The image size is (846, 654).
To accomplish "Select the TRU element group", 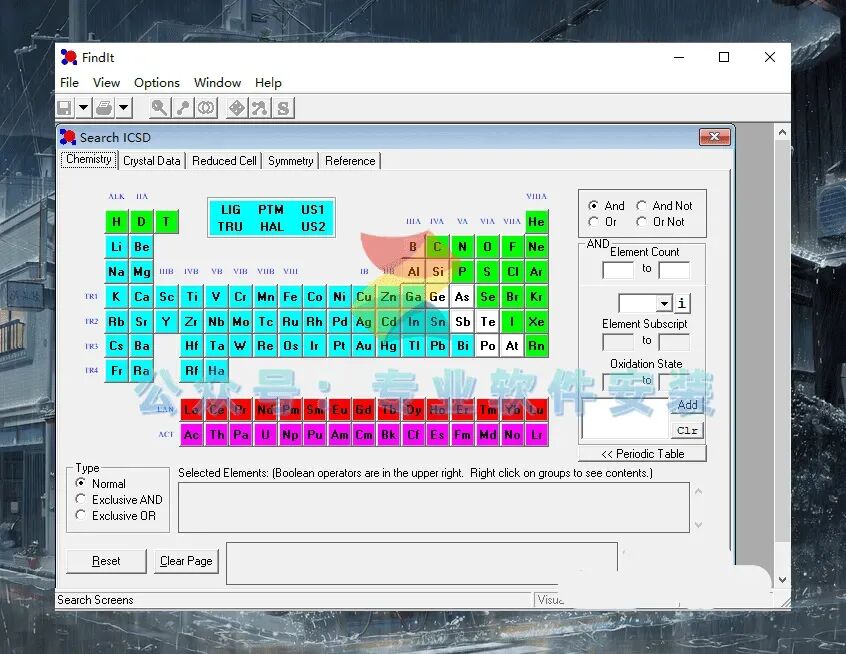I will coord(230,227).
